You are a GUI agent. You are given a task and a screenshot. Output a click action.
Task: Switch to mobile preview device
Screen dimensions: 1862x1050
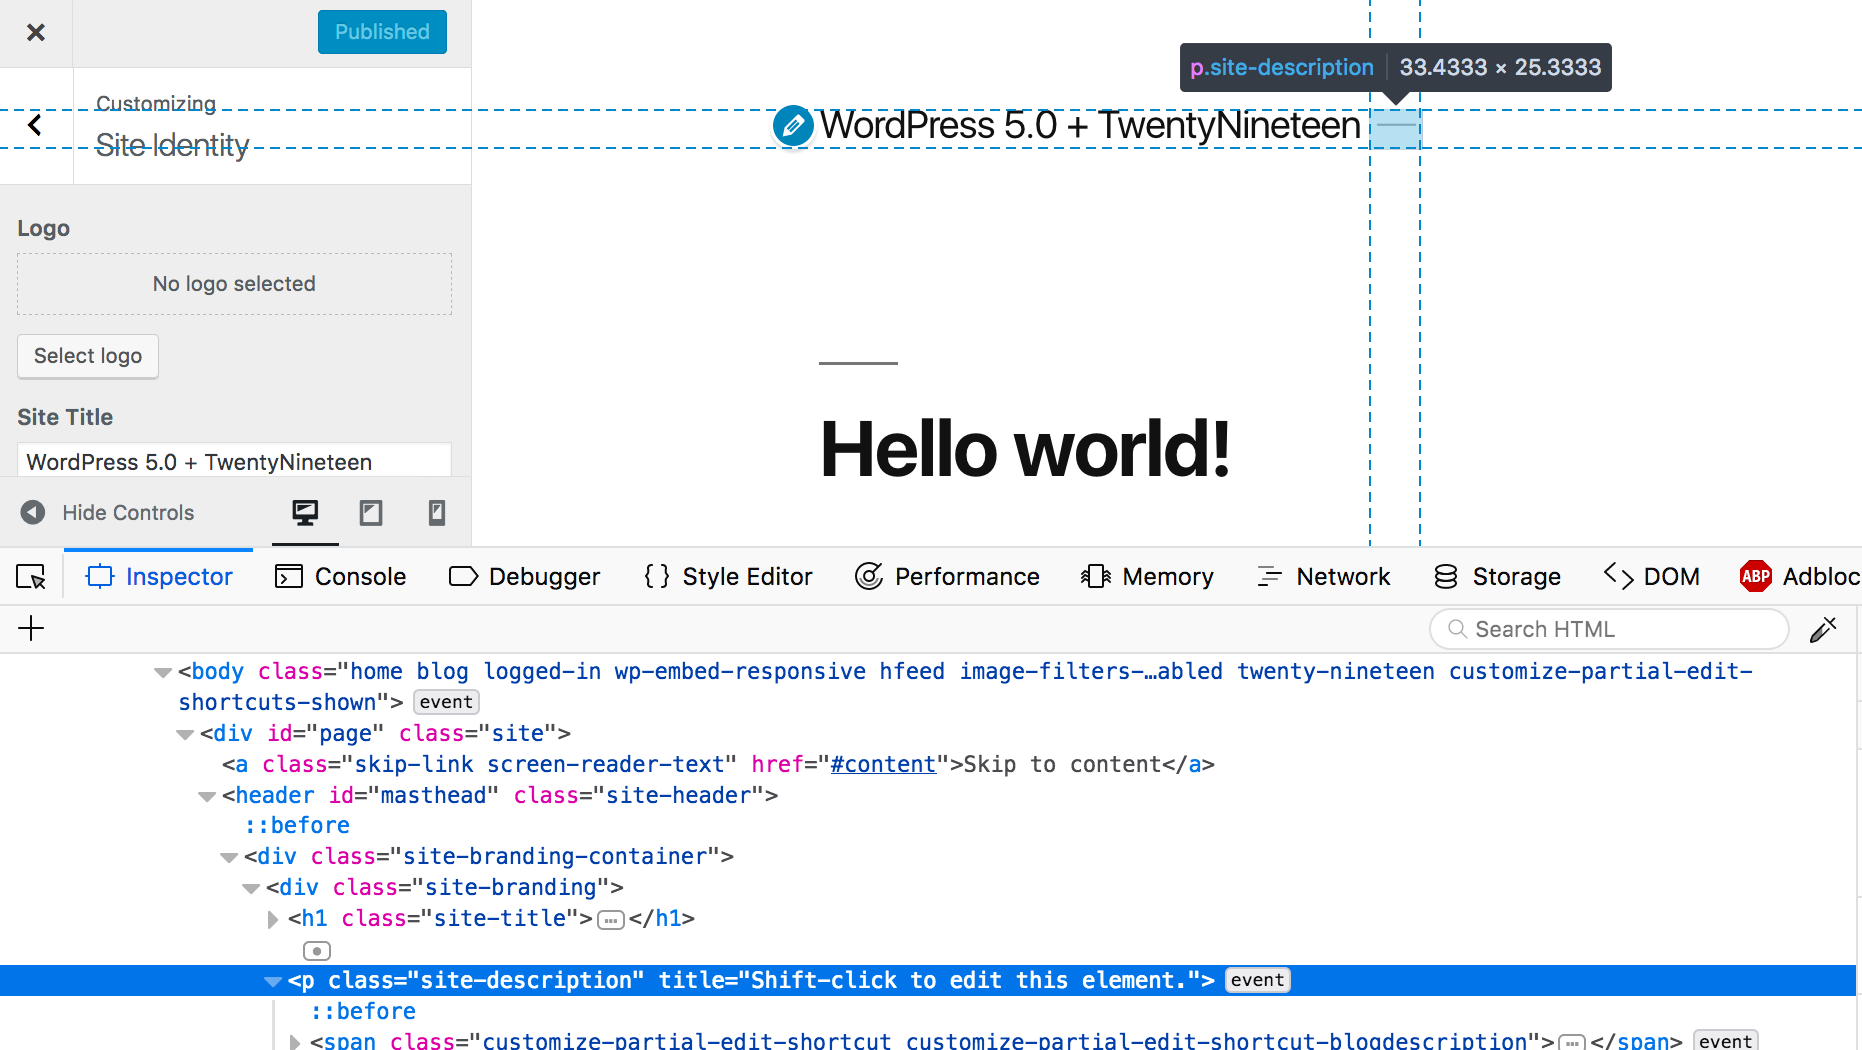coord(437,513)
